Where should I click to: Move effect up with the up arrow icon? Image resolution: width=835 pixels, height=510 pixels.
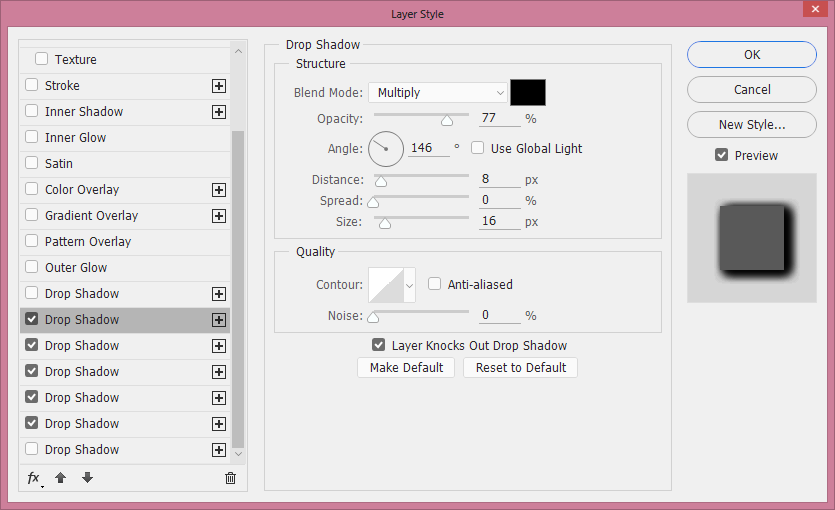click(x=61, y=478)
